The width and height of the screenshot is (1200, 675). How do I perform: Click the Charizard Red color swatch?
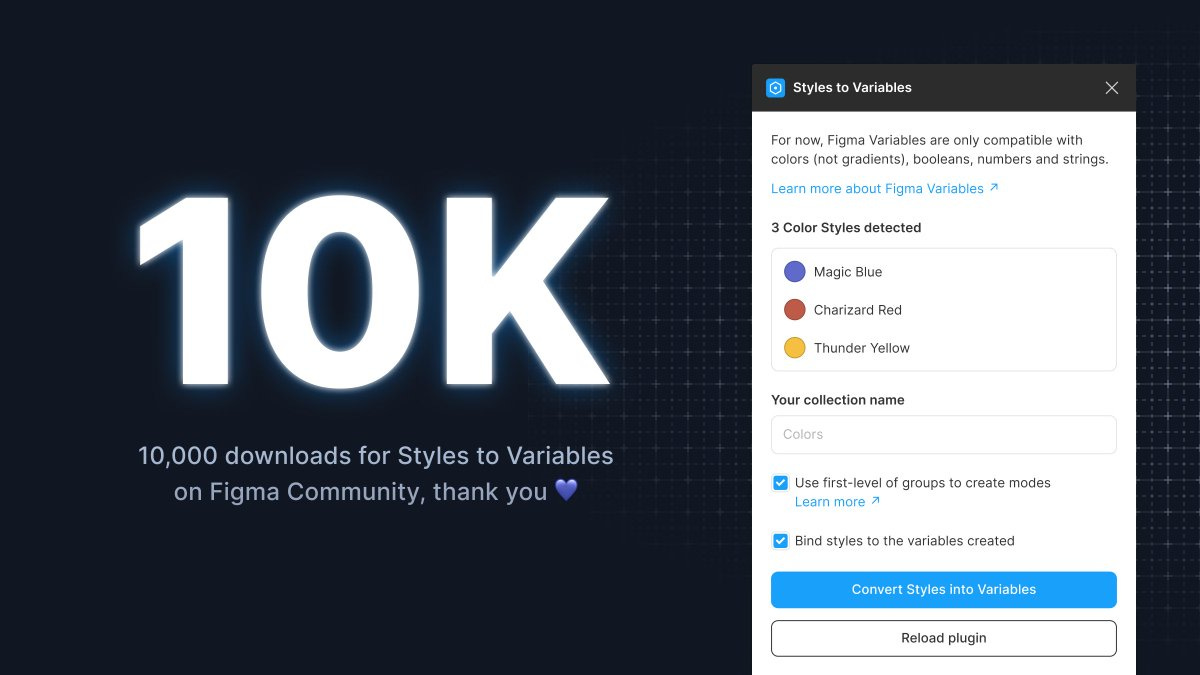pos(795,310)
